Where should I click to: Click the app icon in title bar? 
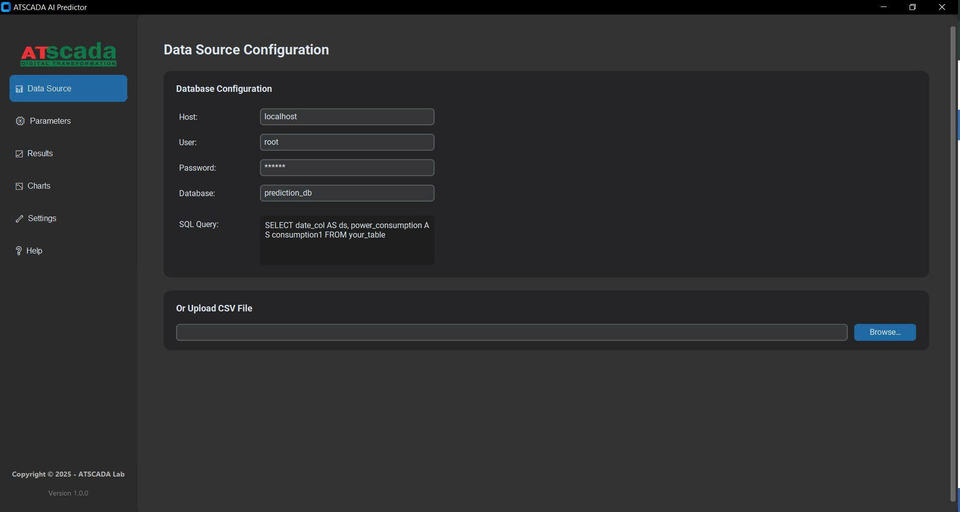click(x=7, y=7)
